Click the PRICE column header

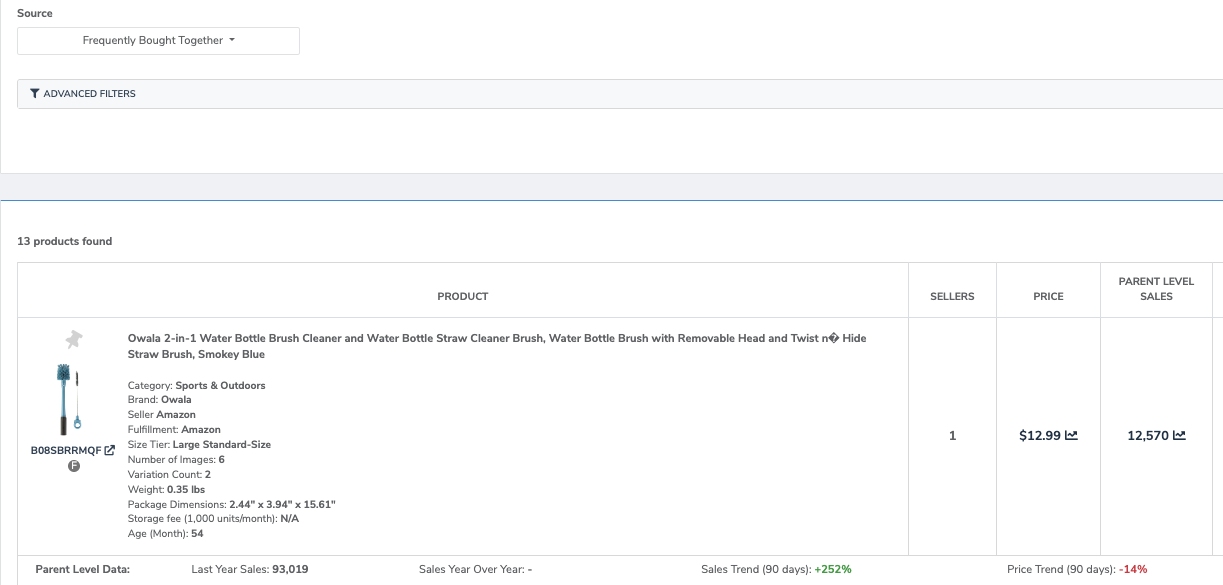point(1048,296)
